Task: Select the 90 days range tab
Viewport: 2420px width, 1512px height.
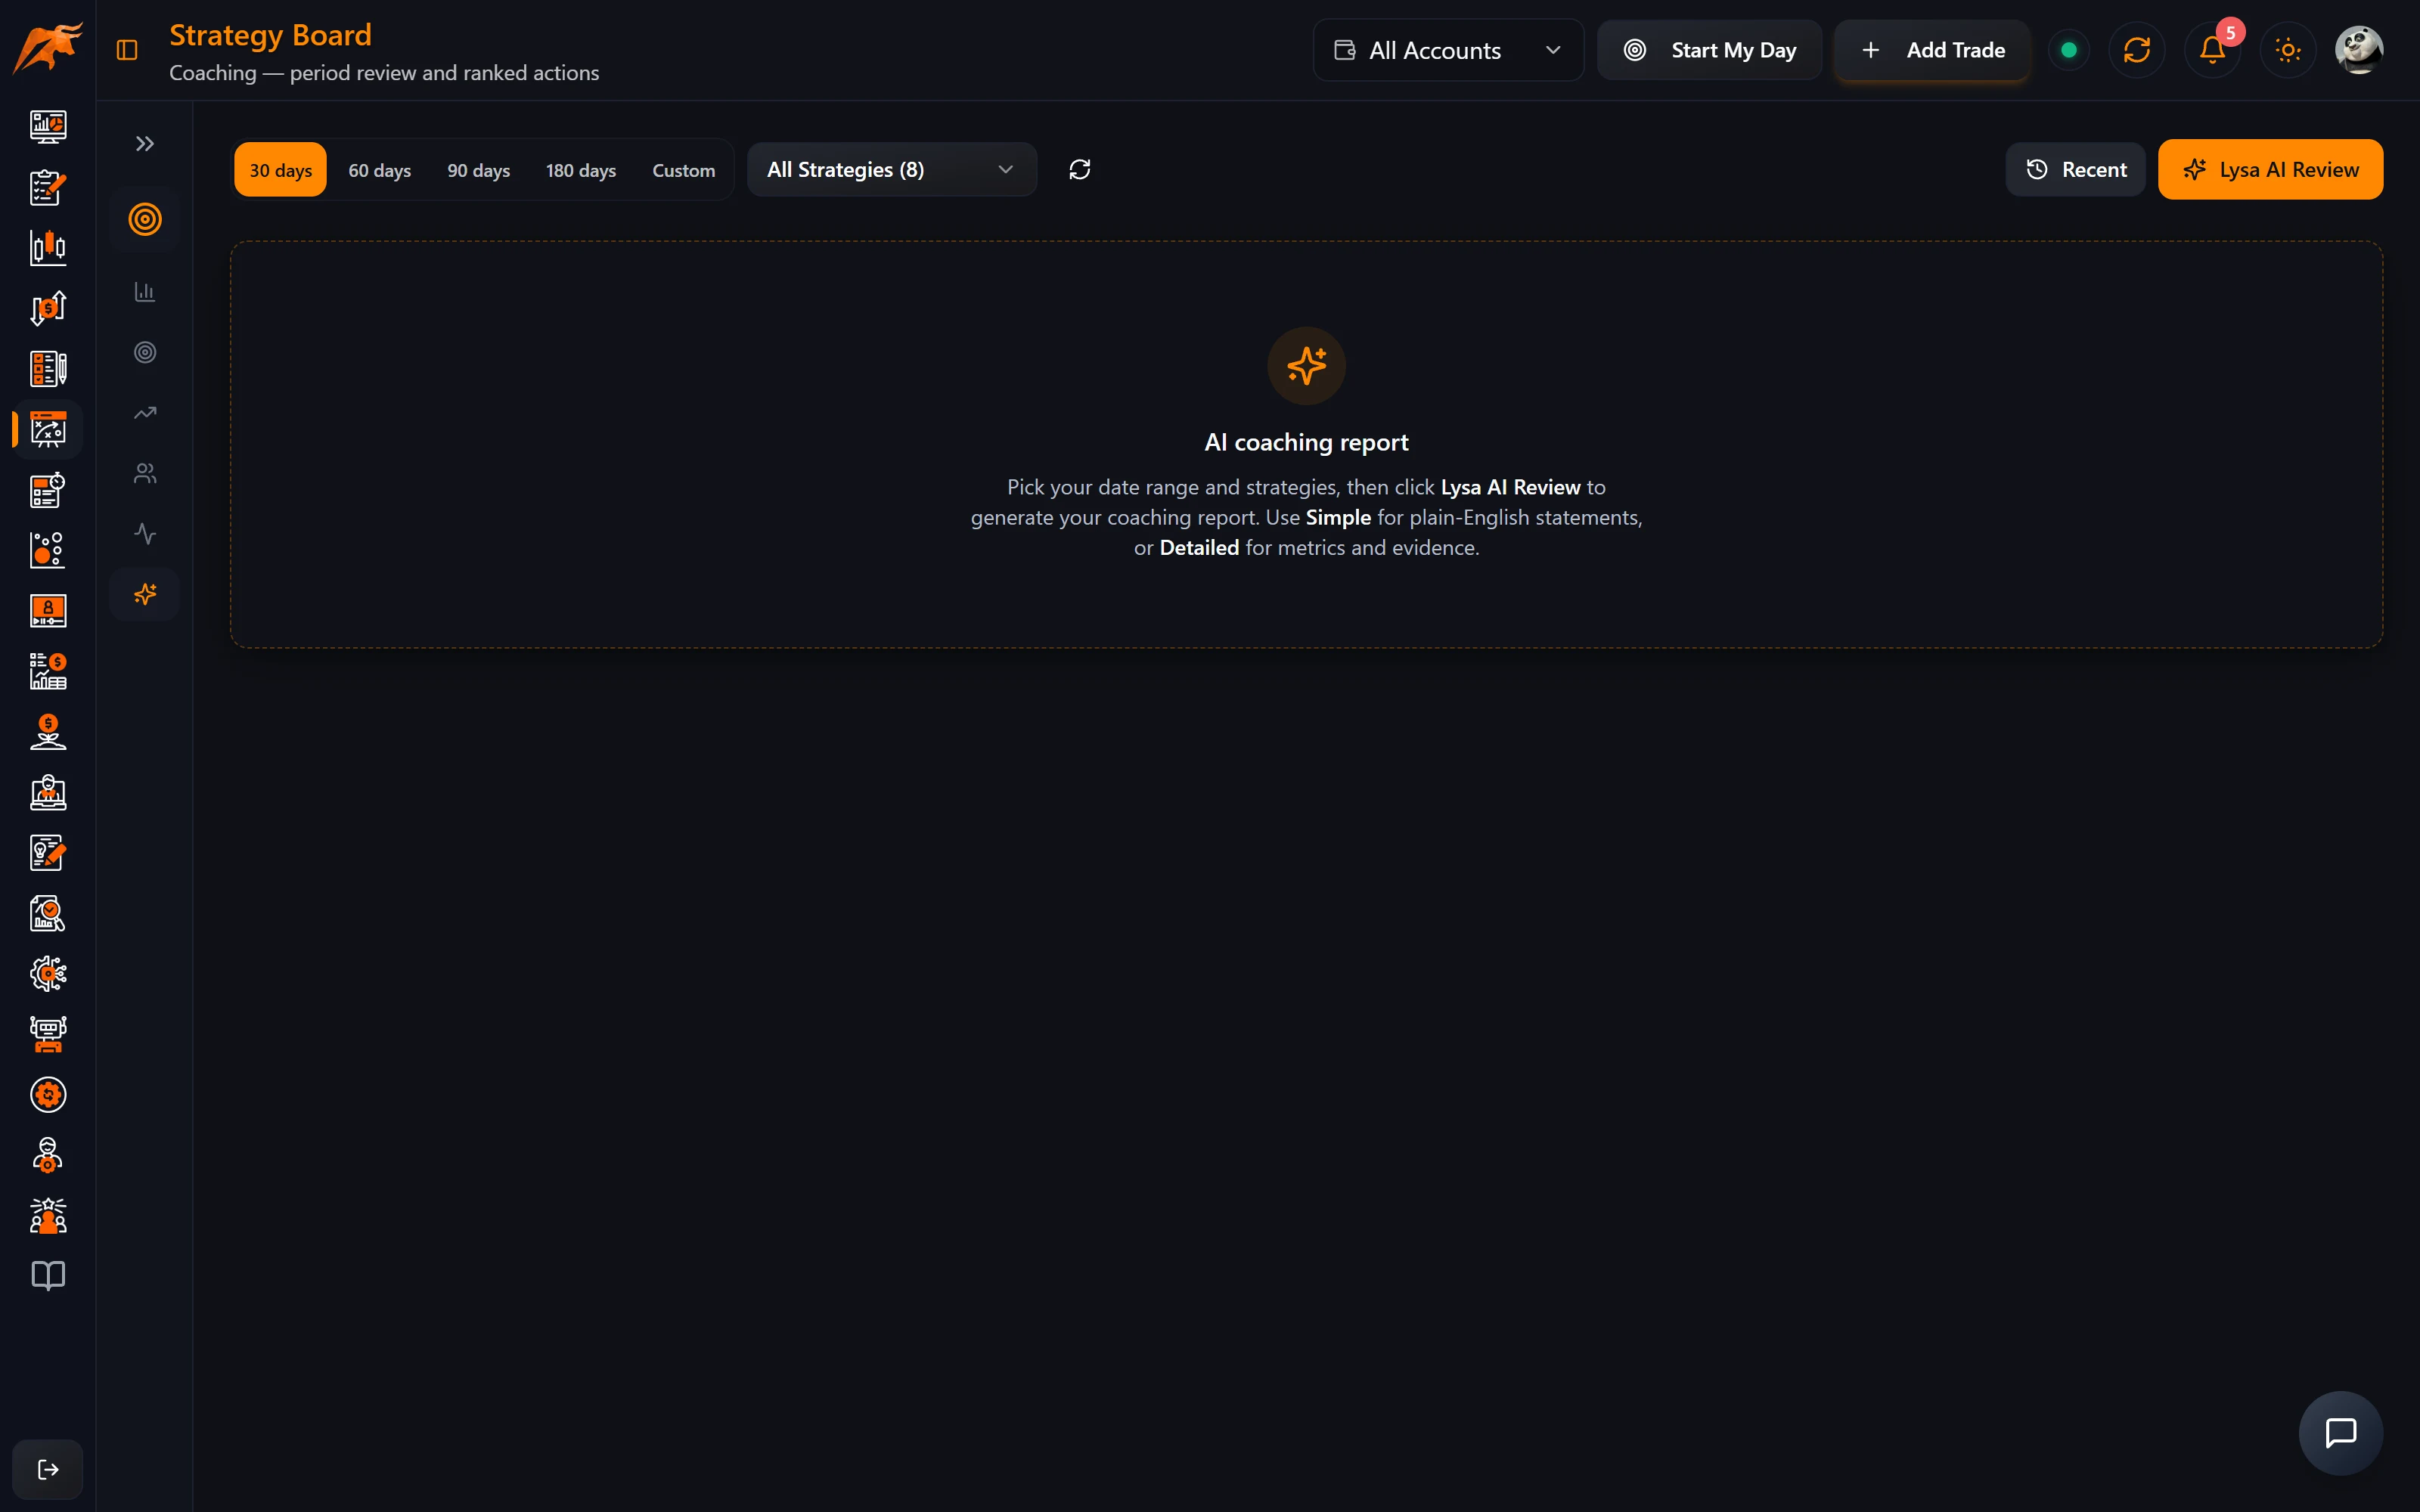Action: point(478,170)
